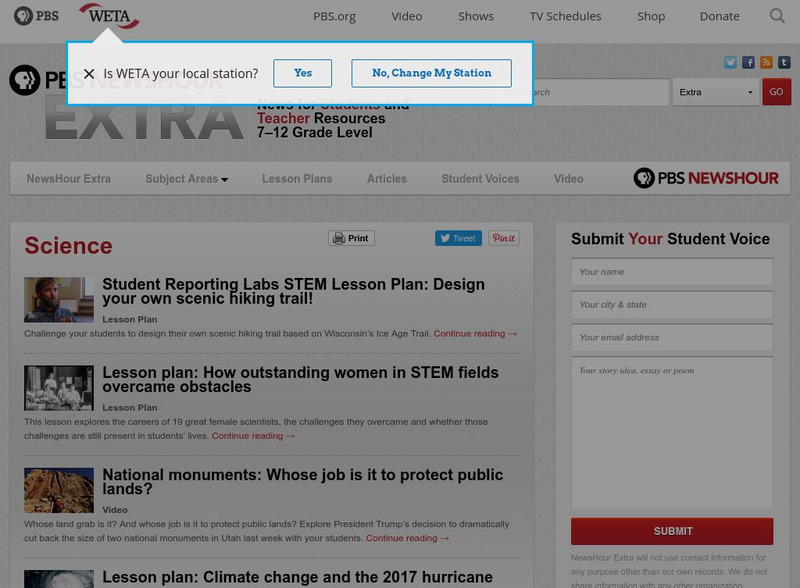Confirm WETA with the Yes button
The image size is (800, 588).
click(302, 72)
